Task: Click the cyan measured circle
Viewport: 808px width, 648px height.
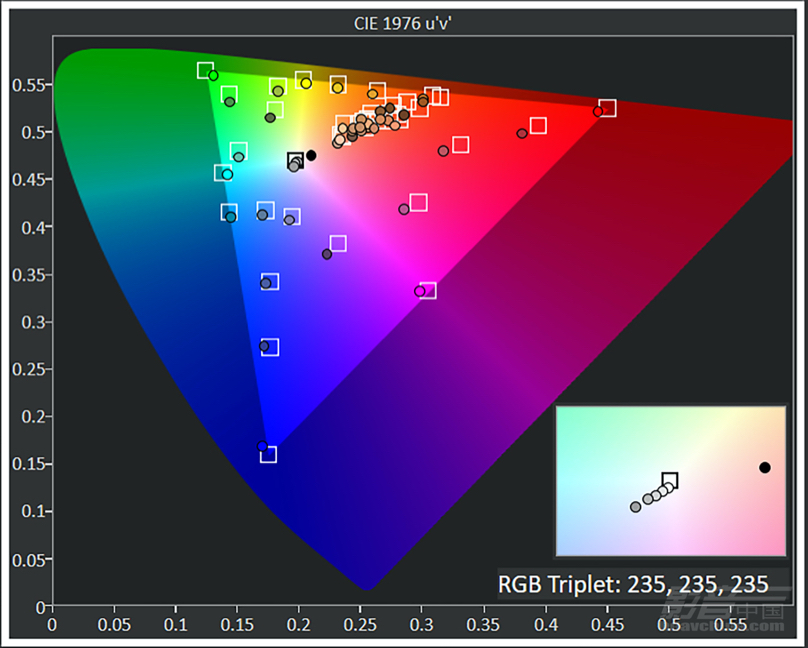Action: pyautogui.click(x=227, y=175)
